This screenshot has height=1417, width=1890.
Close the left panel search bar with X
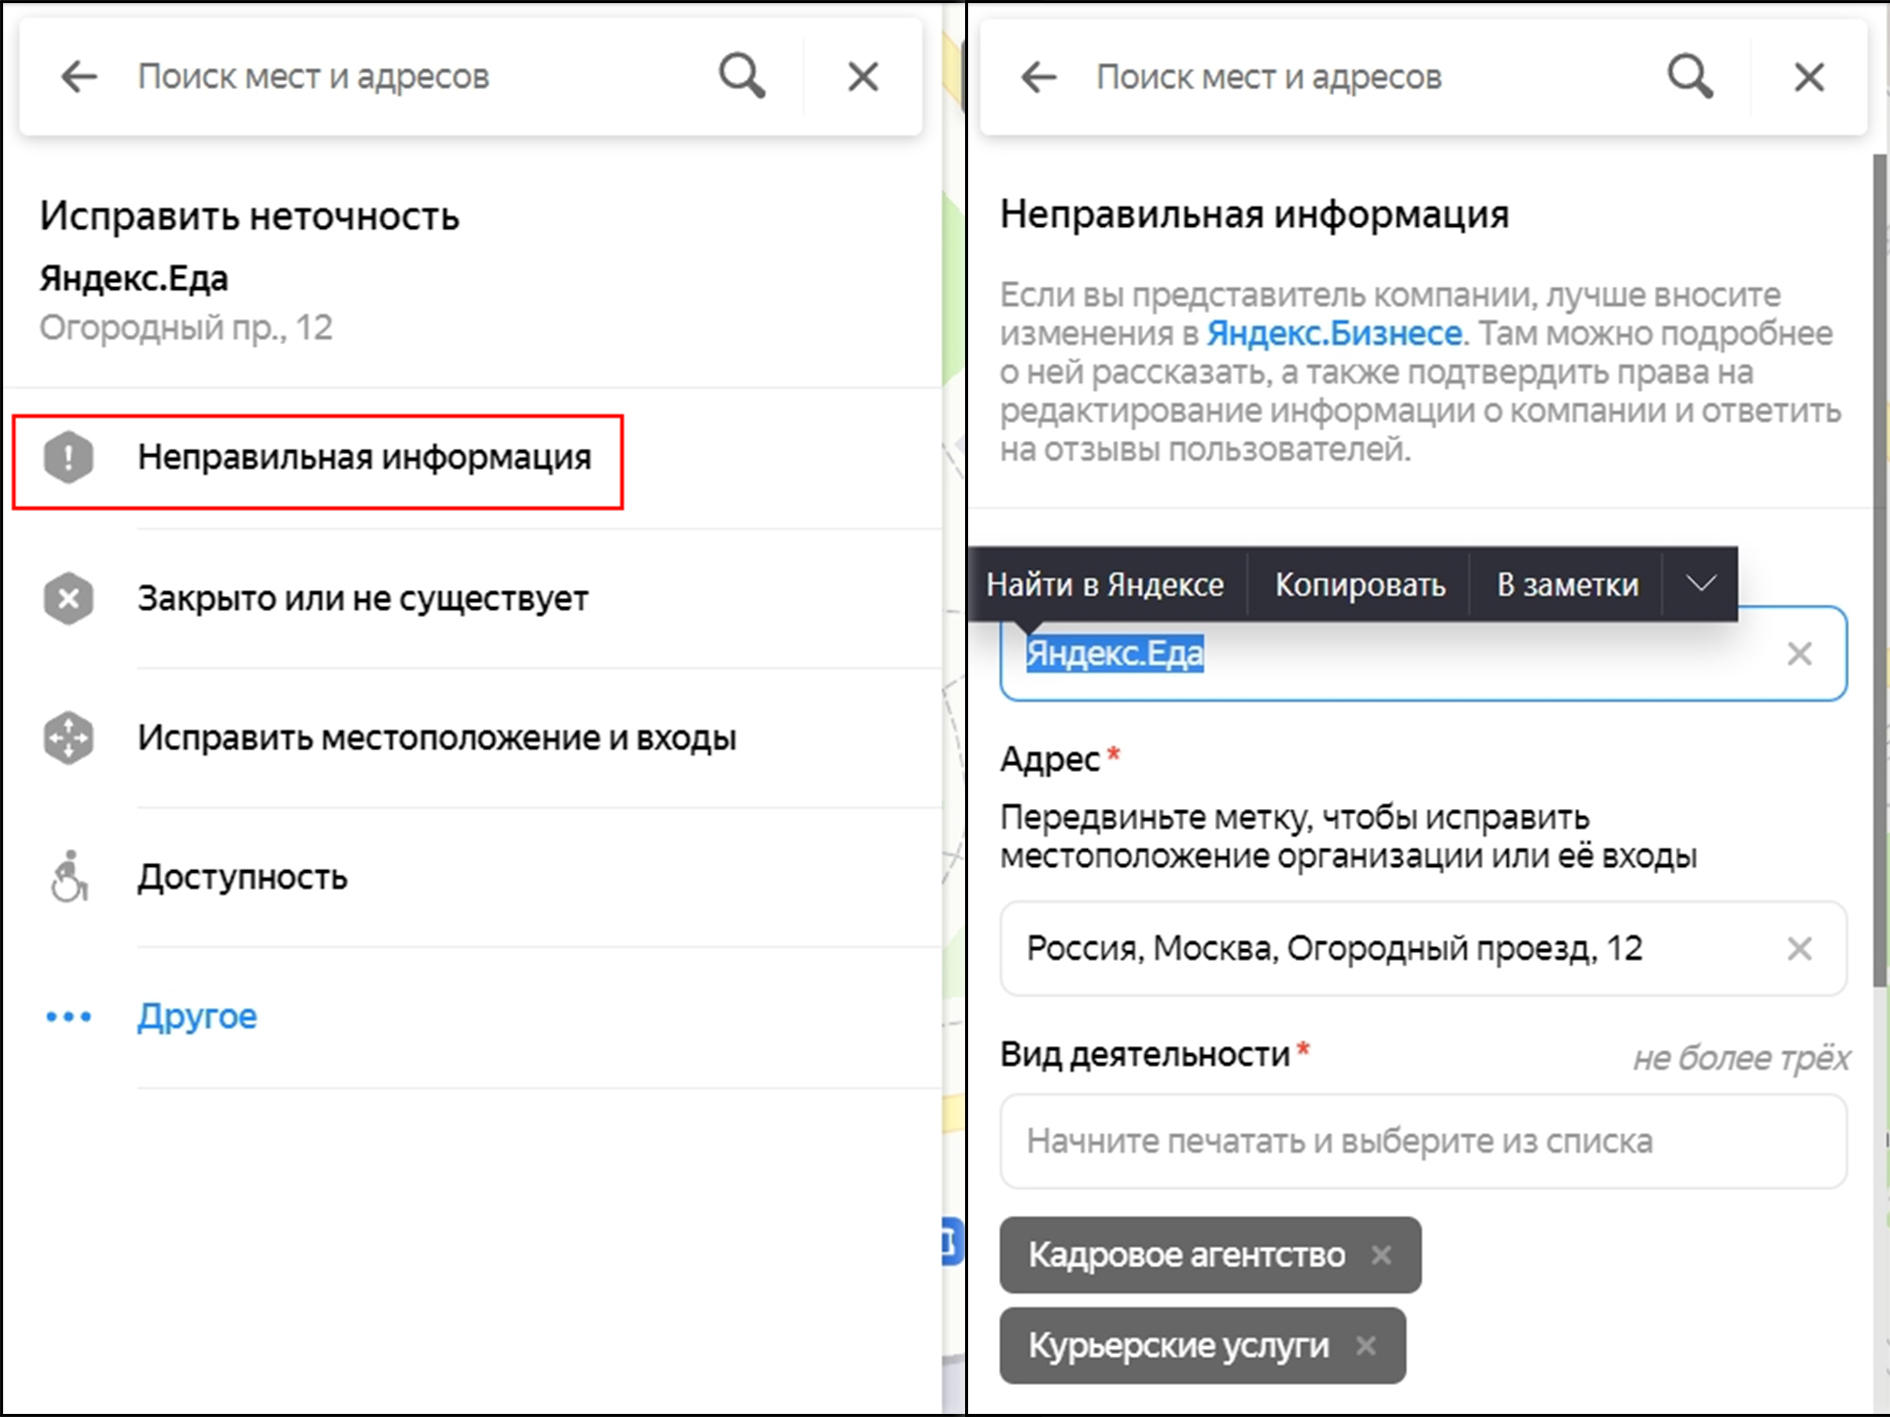click(863, 76)
